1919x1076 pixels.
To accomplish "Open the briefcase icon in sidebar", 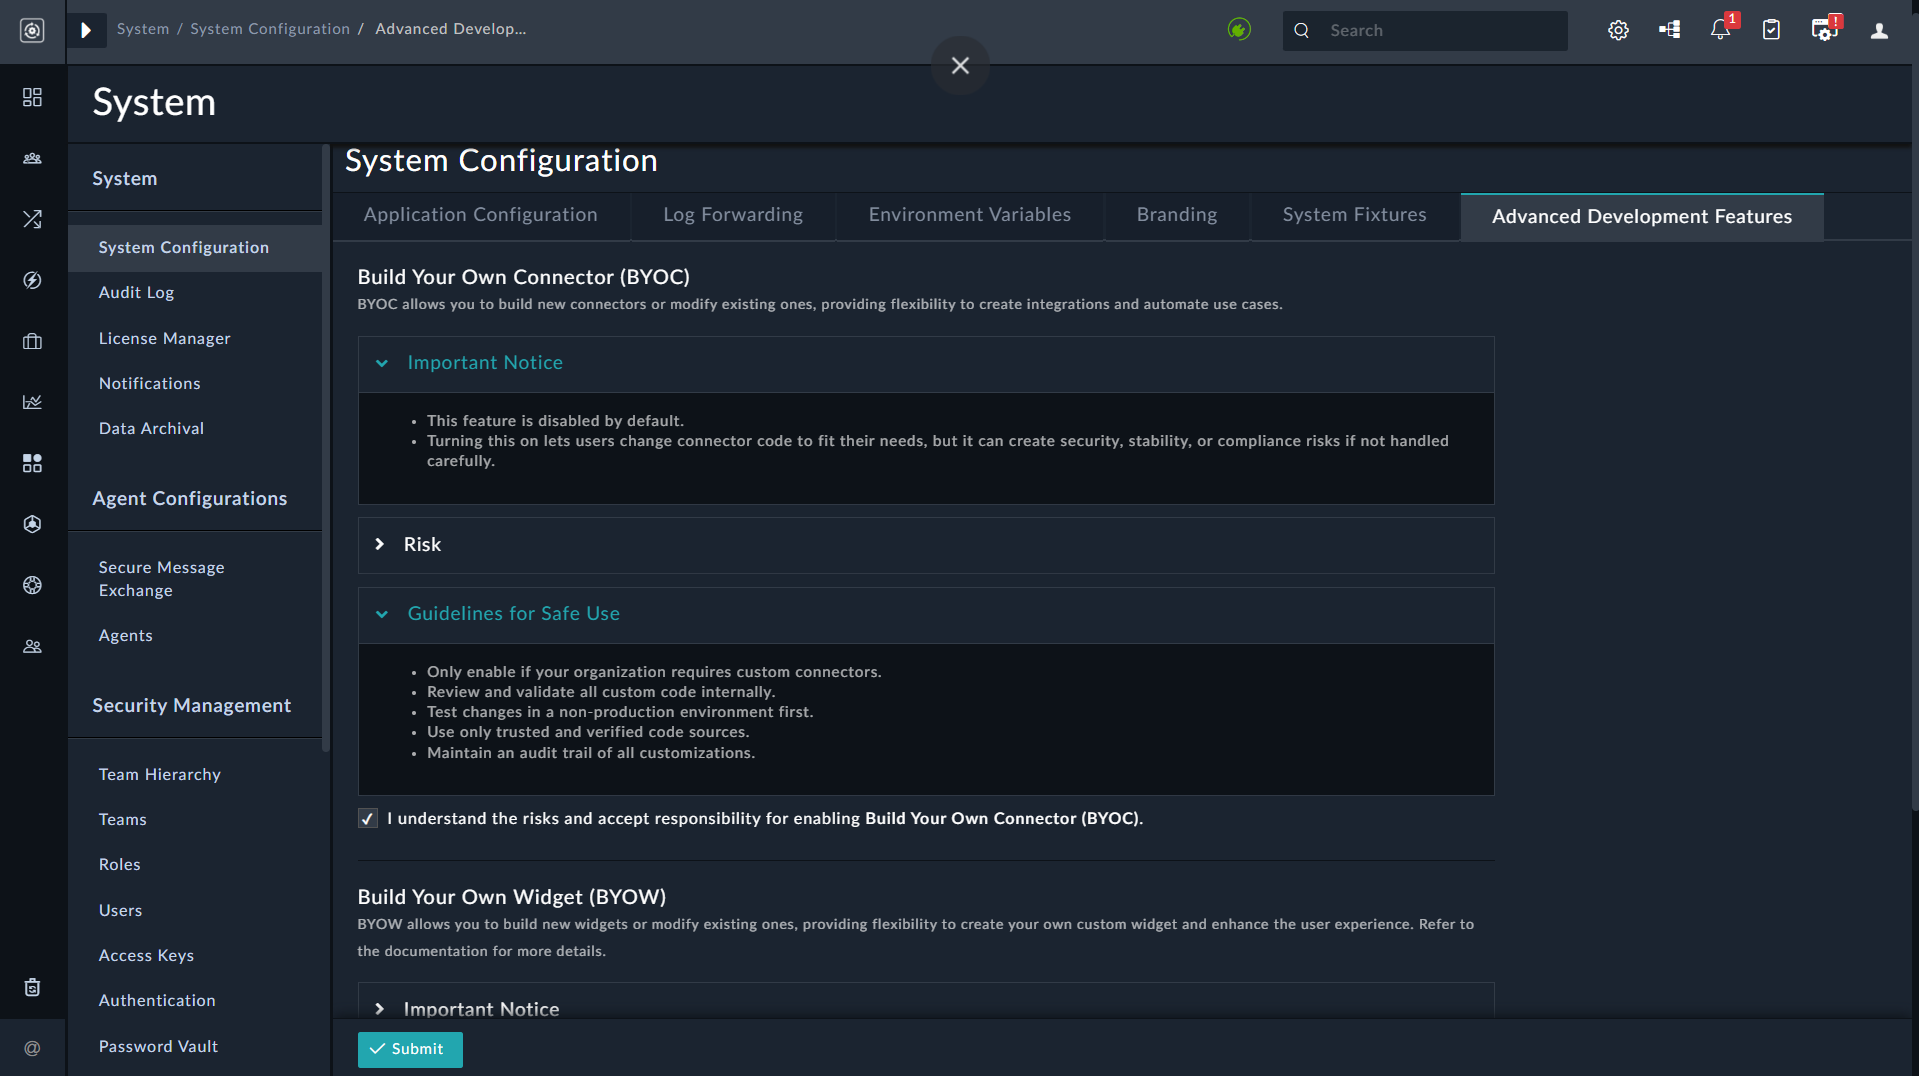I will (x=32, y=341).
